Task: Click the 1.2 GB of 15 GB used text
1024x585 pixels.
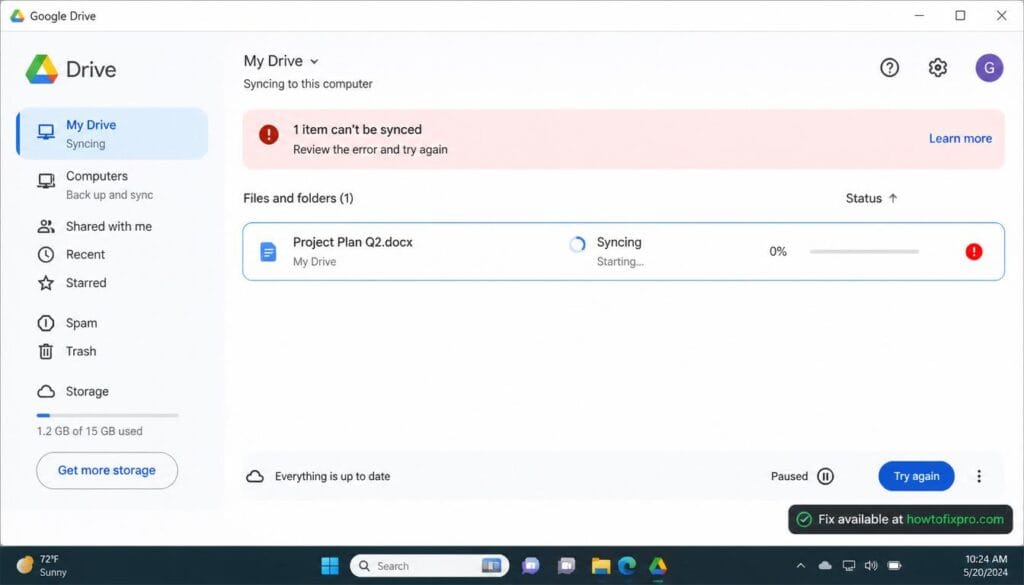Action: pyautogui.click(x=89, y=431)
